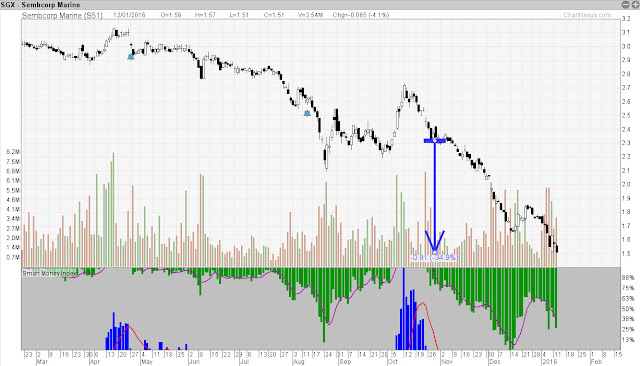Click the 8.2M volume axis label
This screenshot has height=366, width=640.
13,152
